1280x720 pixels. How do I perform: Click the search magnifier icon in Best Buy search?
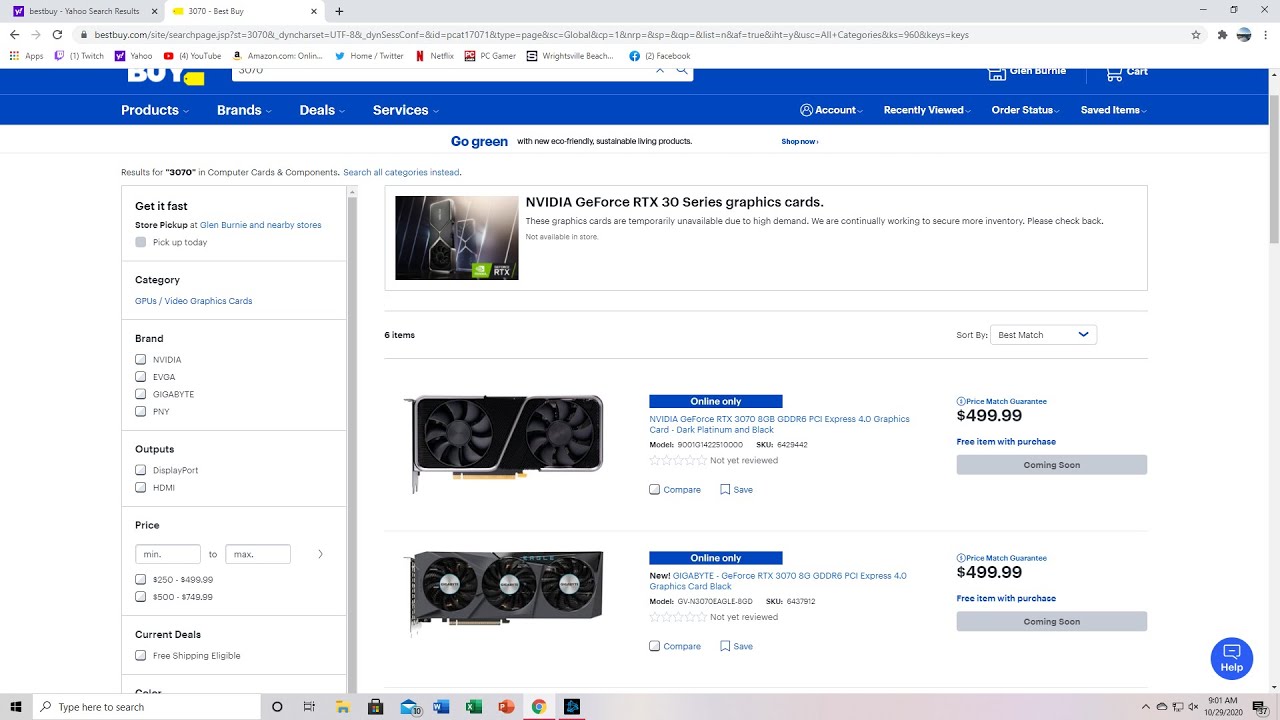682,71
